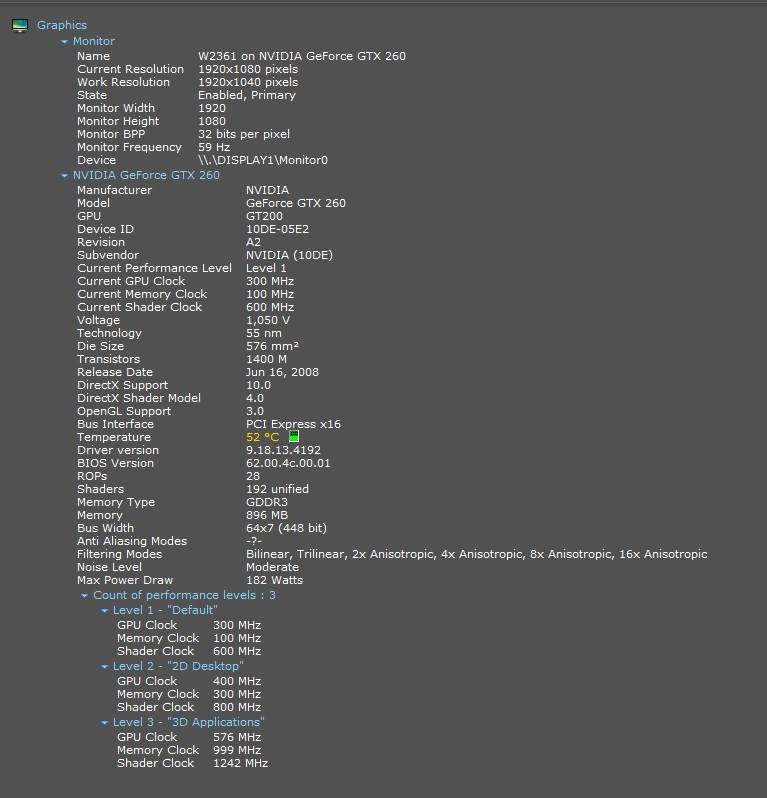
Task: Click Driver version value 9.18.13.4192
Action: click(283, 450)
